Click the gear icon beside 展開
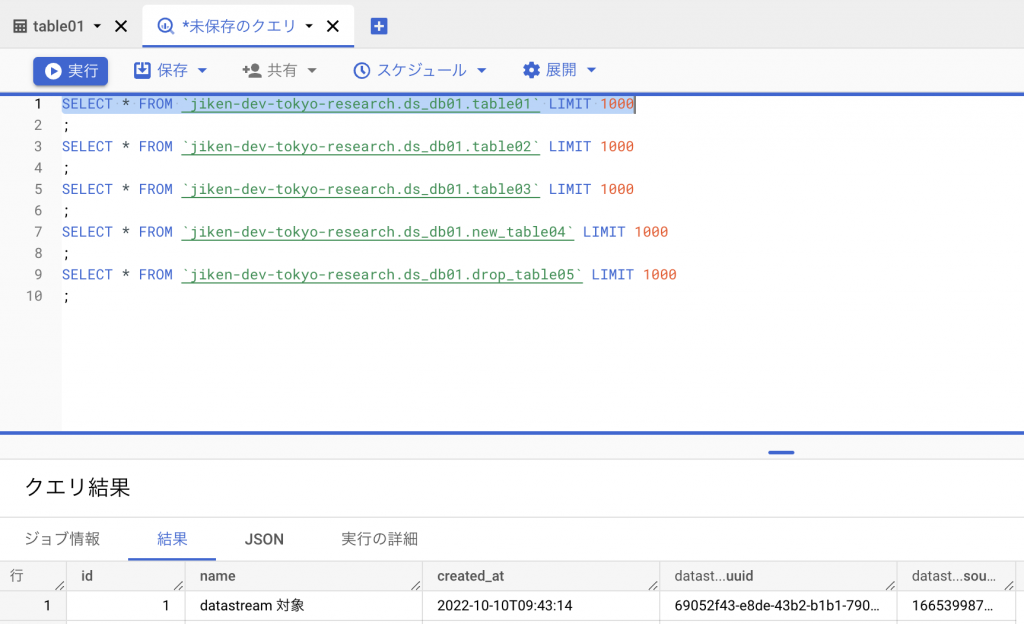Image resolution: width=1024 pixels, height=624 pixels. click(x=532, y=70)
